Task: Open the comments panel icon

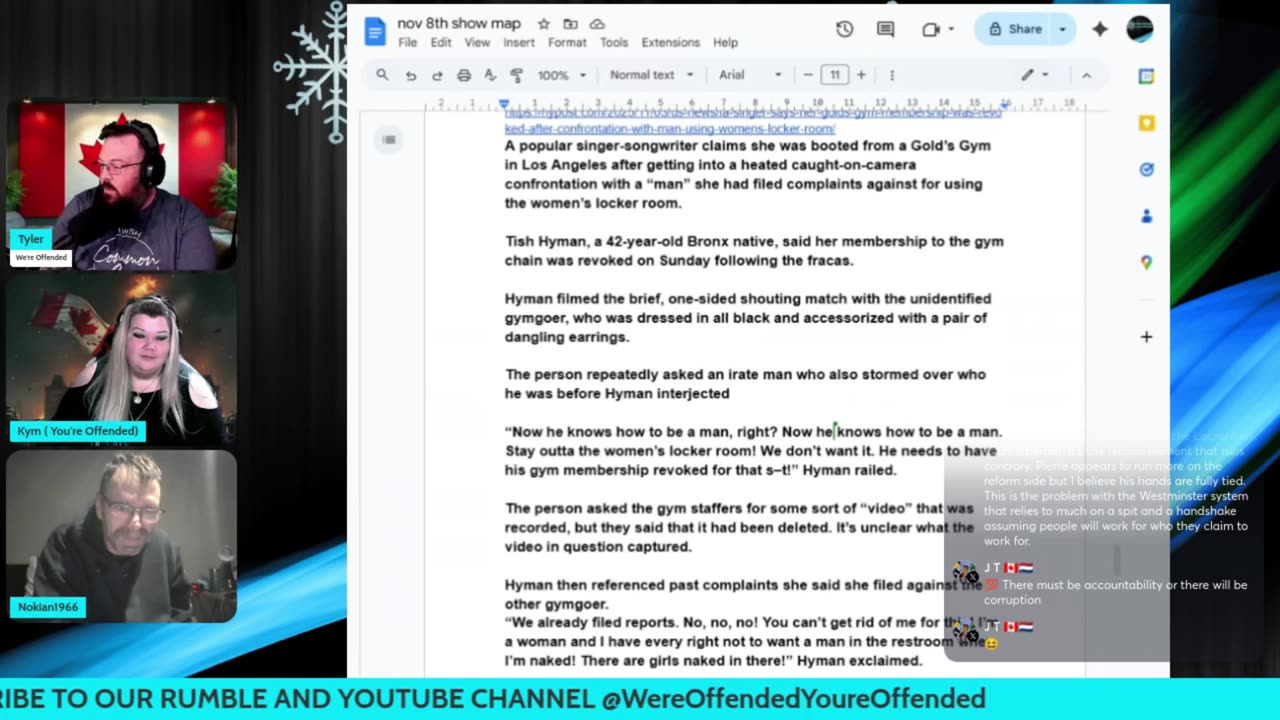Action: (x=885, y=29)
